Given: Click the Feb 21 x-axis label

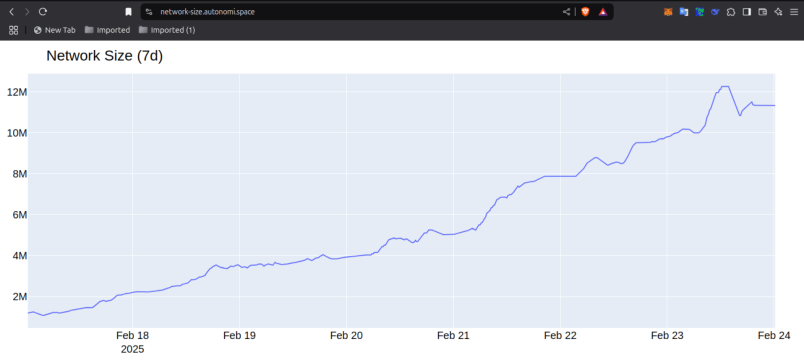Looking at the screenshot, I should (x=453, y=336).
